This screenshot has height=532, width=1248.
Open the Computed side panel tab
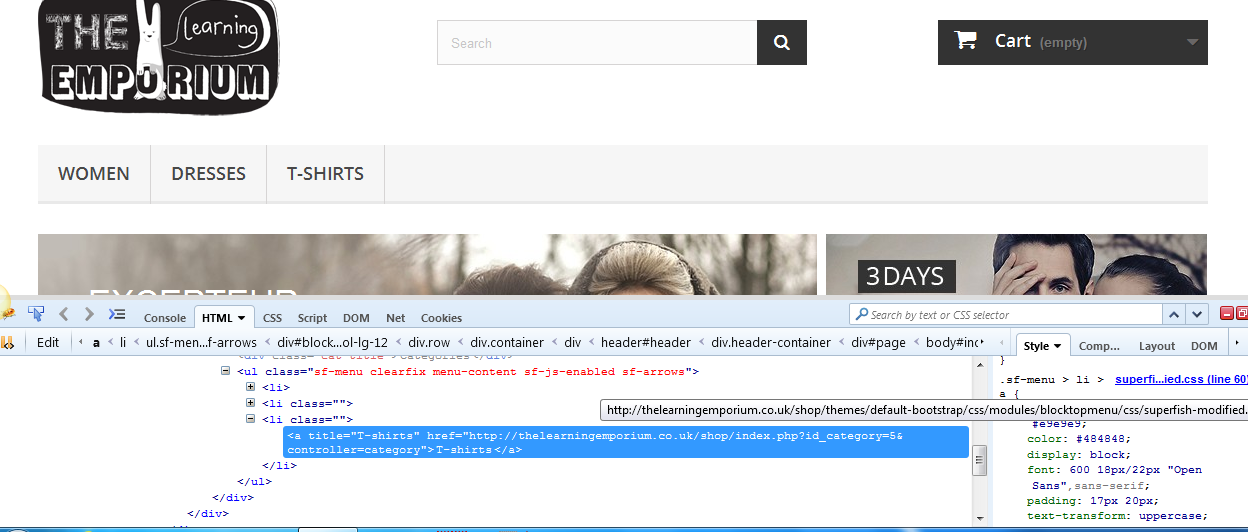1099,346
